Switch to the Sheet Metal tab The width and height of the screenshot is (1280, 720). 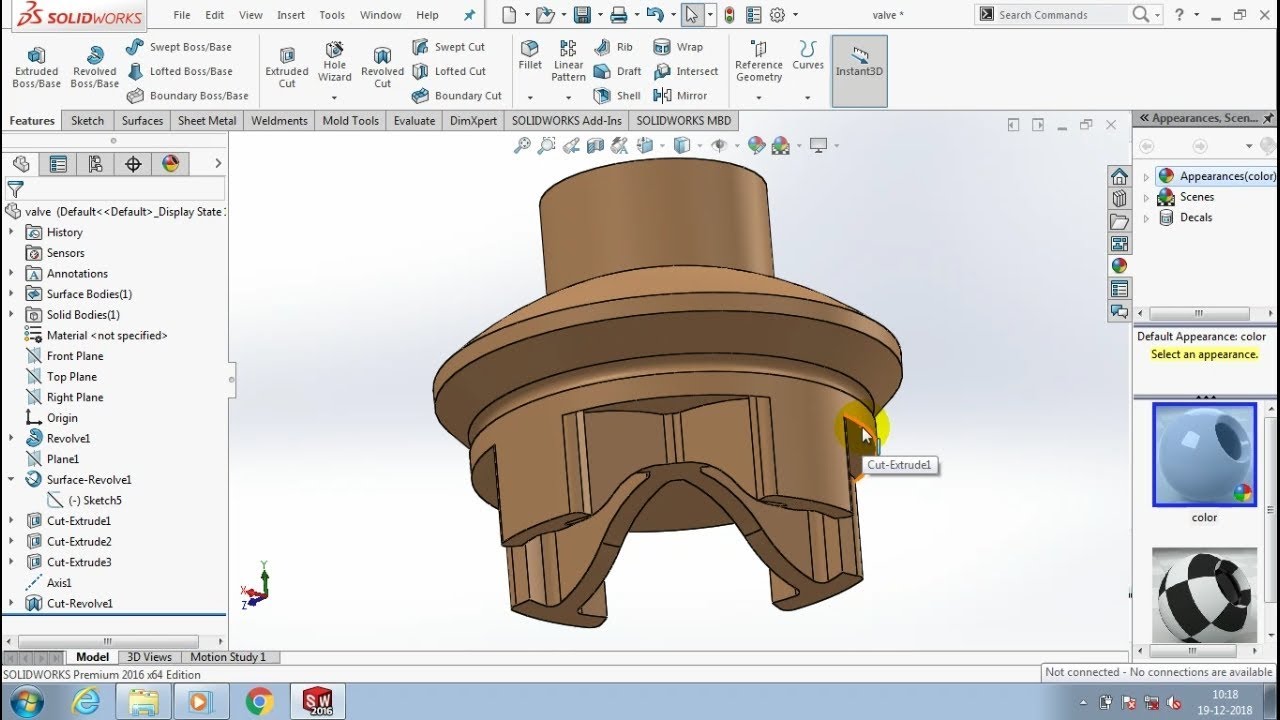[207, 120]
